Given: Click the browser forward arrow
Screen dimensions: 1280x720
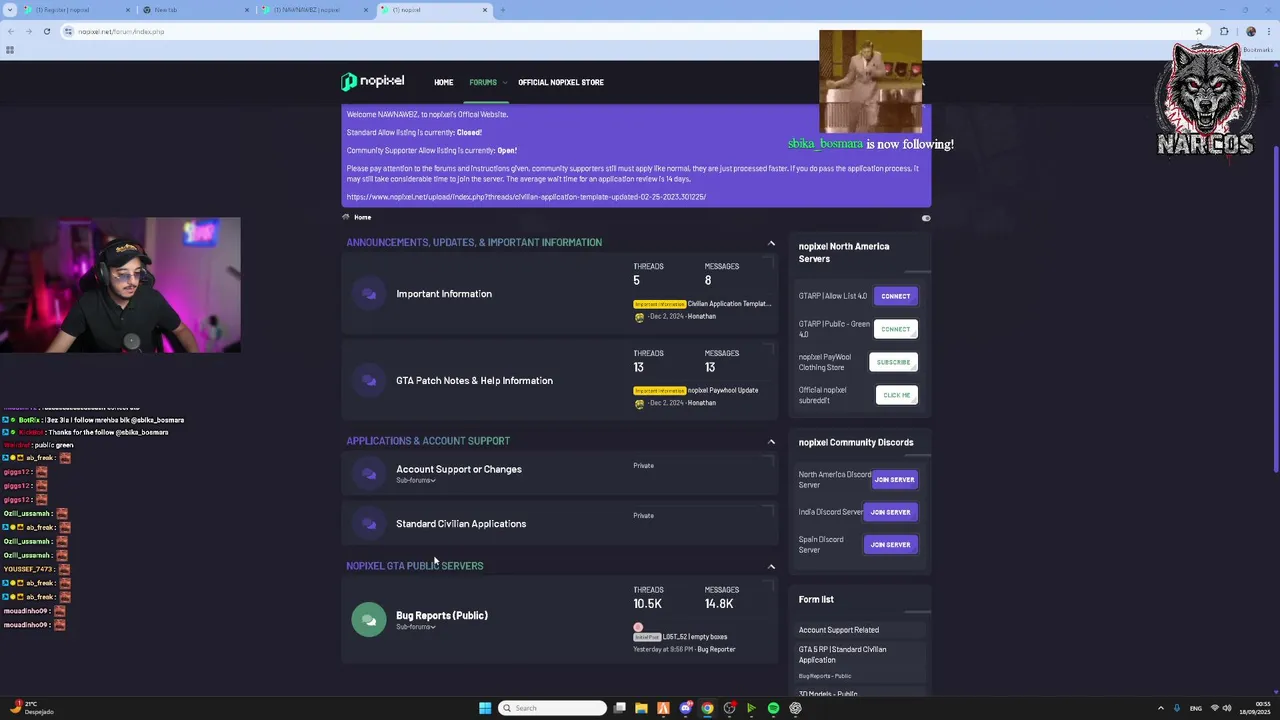Looking at the screenshot, I should point(28,31).
